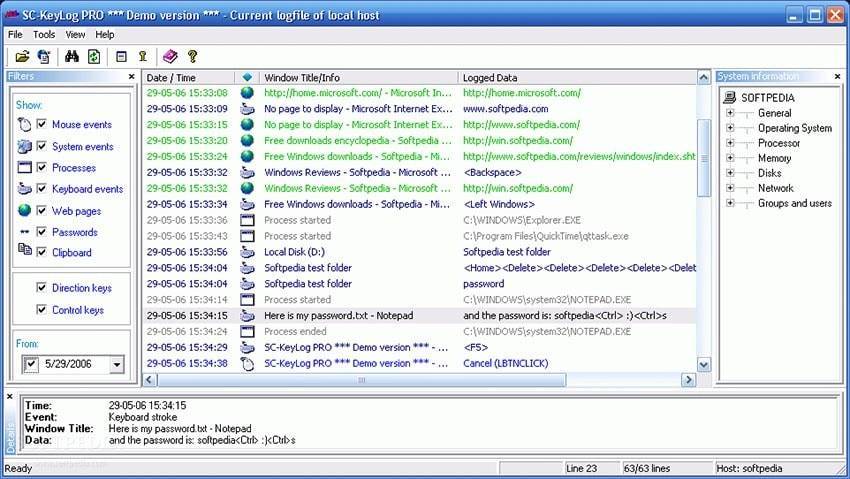Expand the Network tree node
The image size is (850, 479).
pos(730,188)
